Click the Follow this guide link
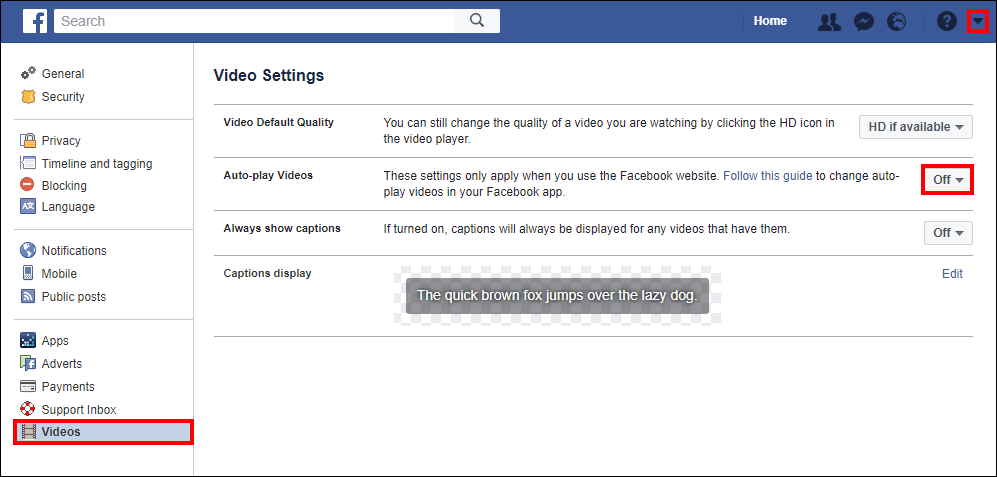Viewport: 997px width, 477px height. (x=767, y=176)
